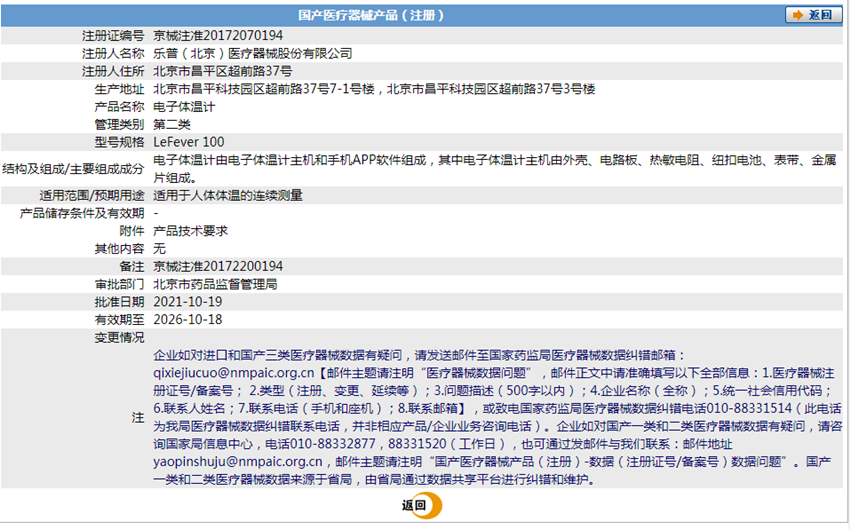Click registrant address 北京市昌平区超前路37号
Image resolution: width=850 pixels, height=529 pixels.
[223, 71]
